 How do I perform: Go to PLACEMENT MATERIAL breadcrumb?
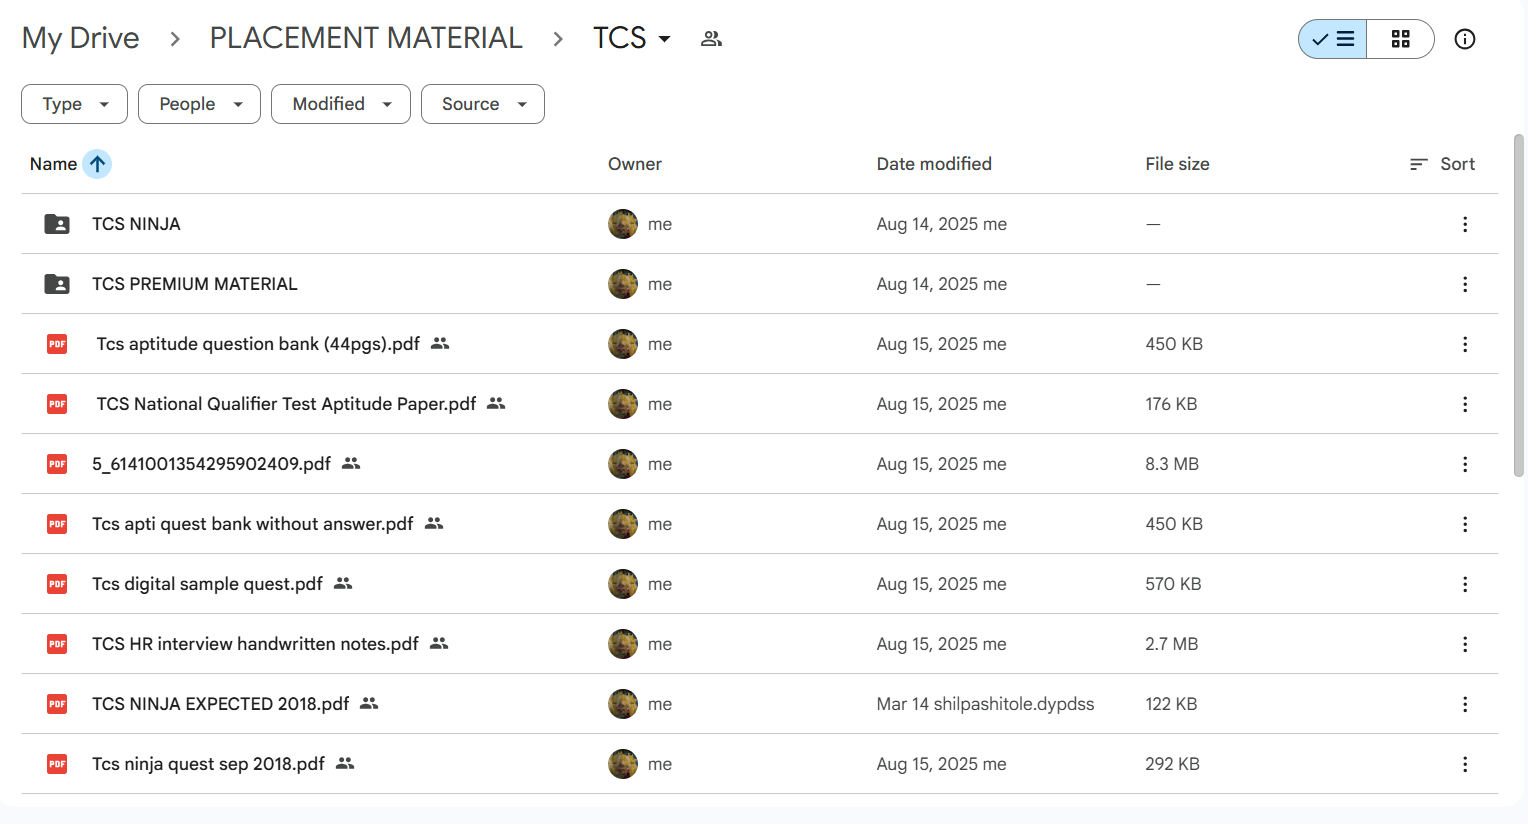366,38
